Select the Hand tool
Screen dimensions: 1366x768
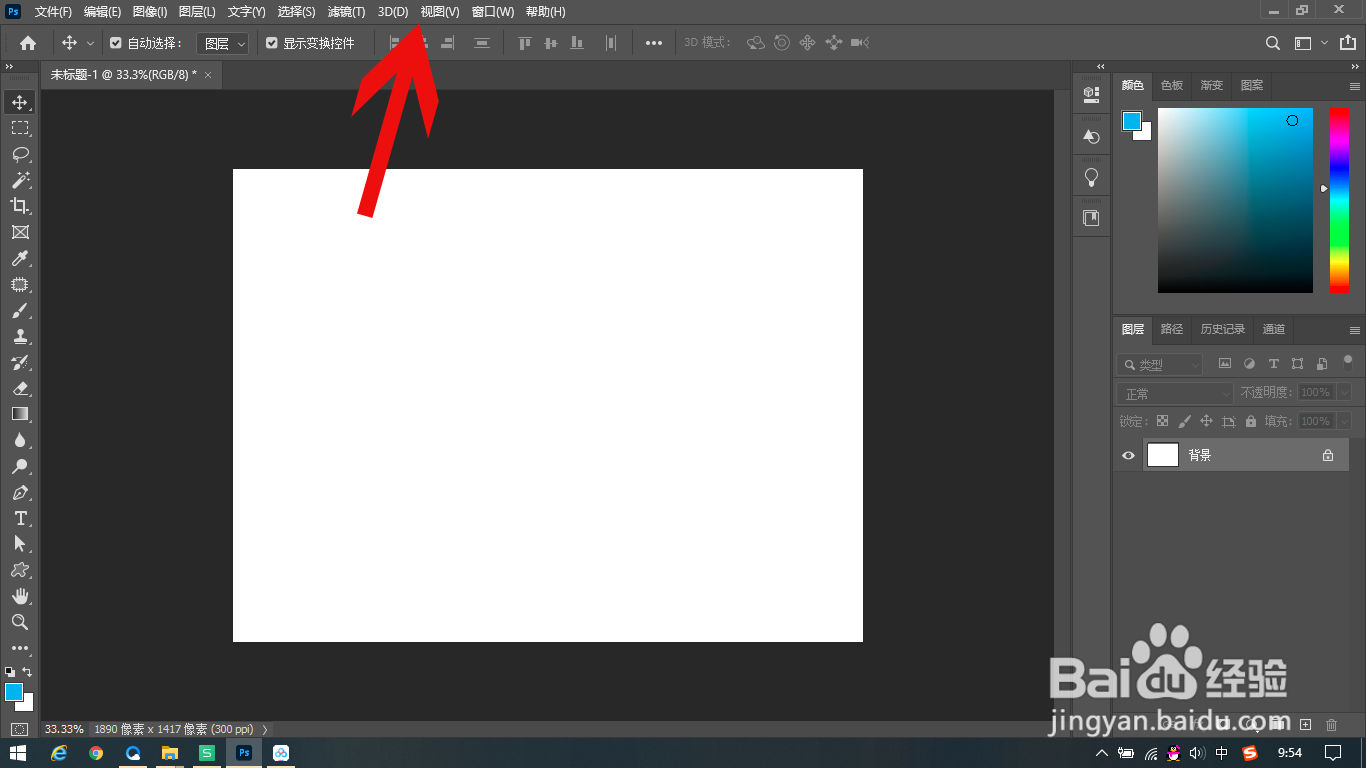(x=20, y=596)
